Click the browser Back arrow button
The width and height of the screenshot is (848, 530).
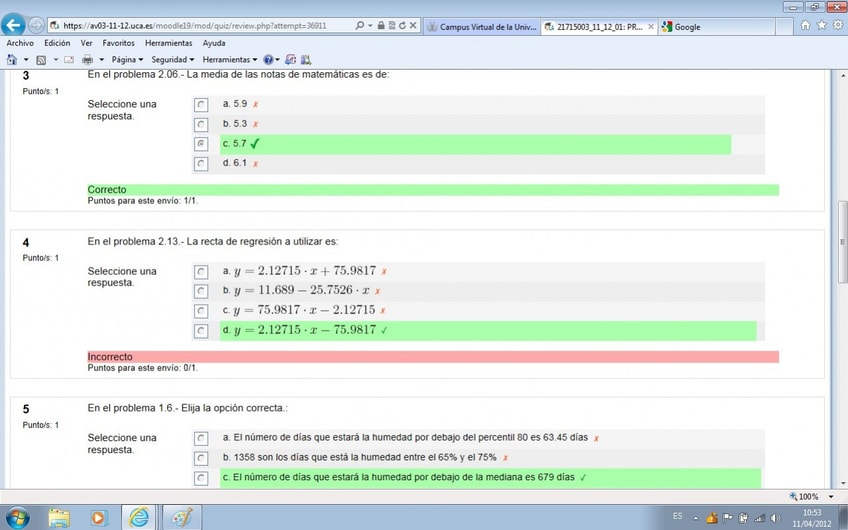(13, 25)
